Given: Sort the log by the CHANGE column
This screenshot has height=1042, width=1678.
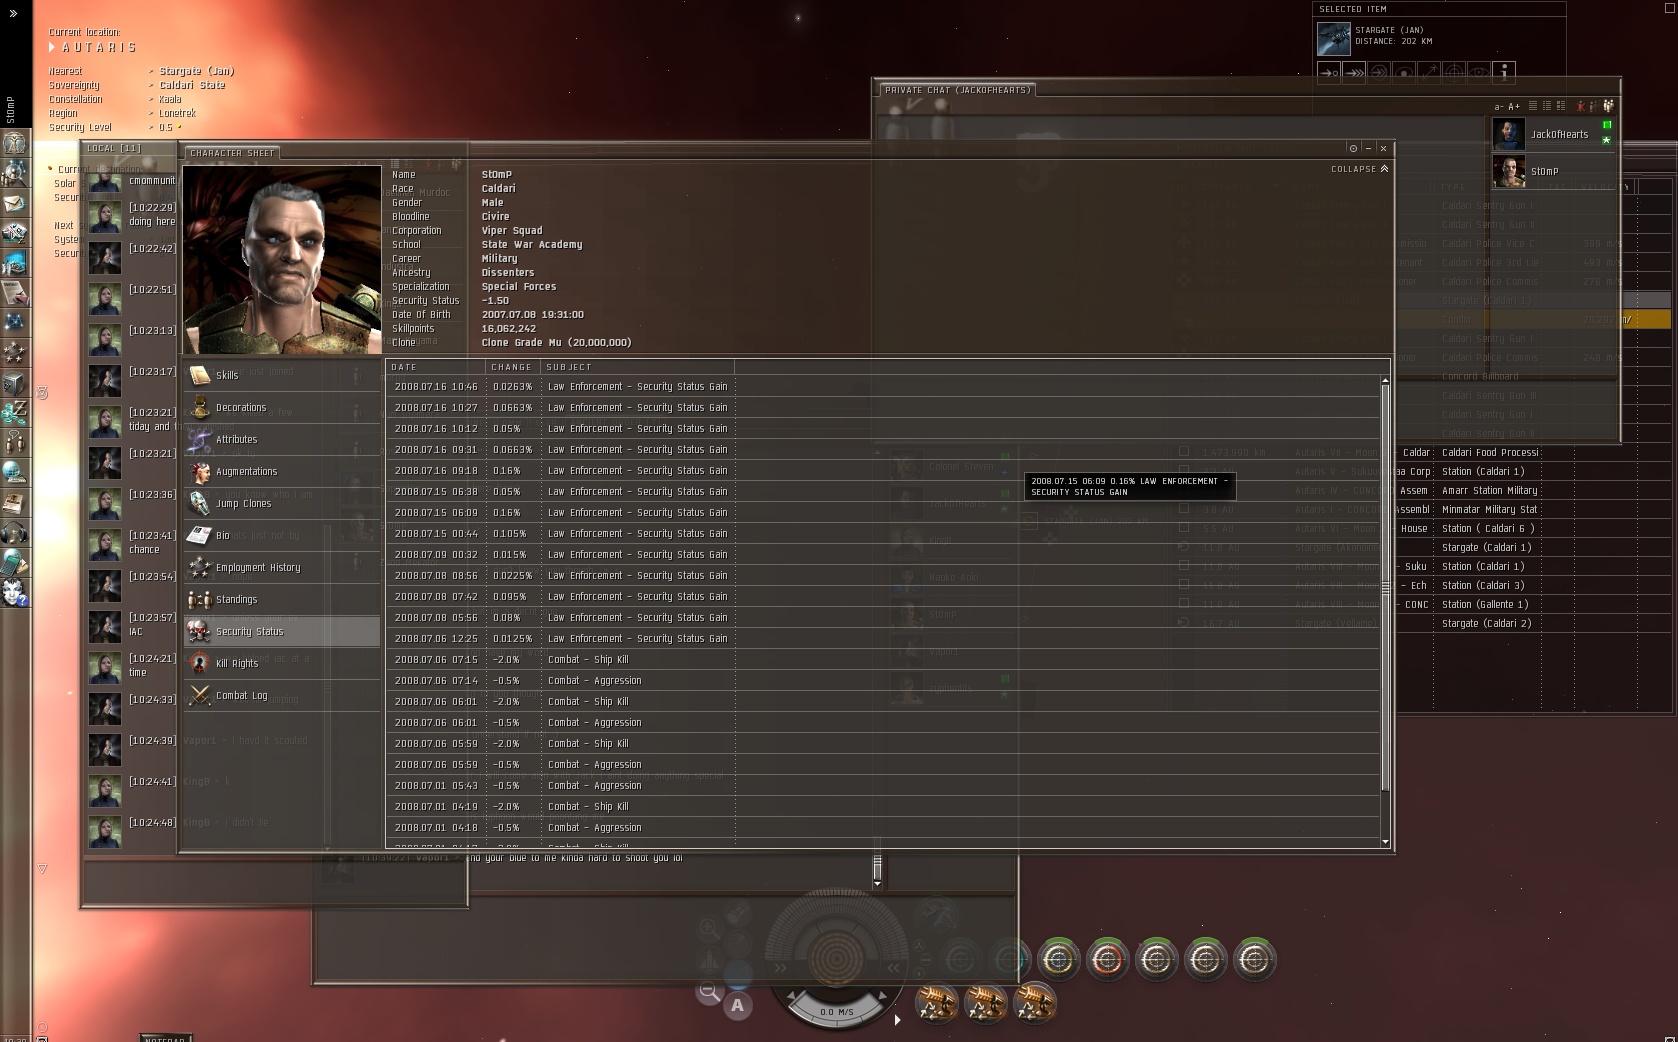Looking at the screenshot, I should pyautogui.click(x=513, y=367).
